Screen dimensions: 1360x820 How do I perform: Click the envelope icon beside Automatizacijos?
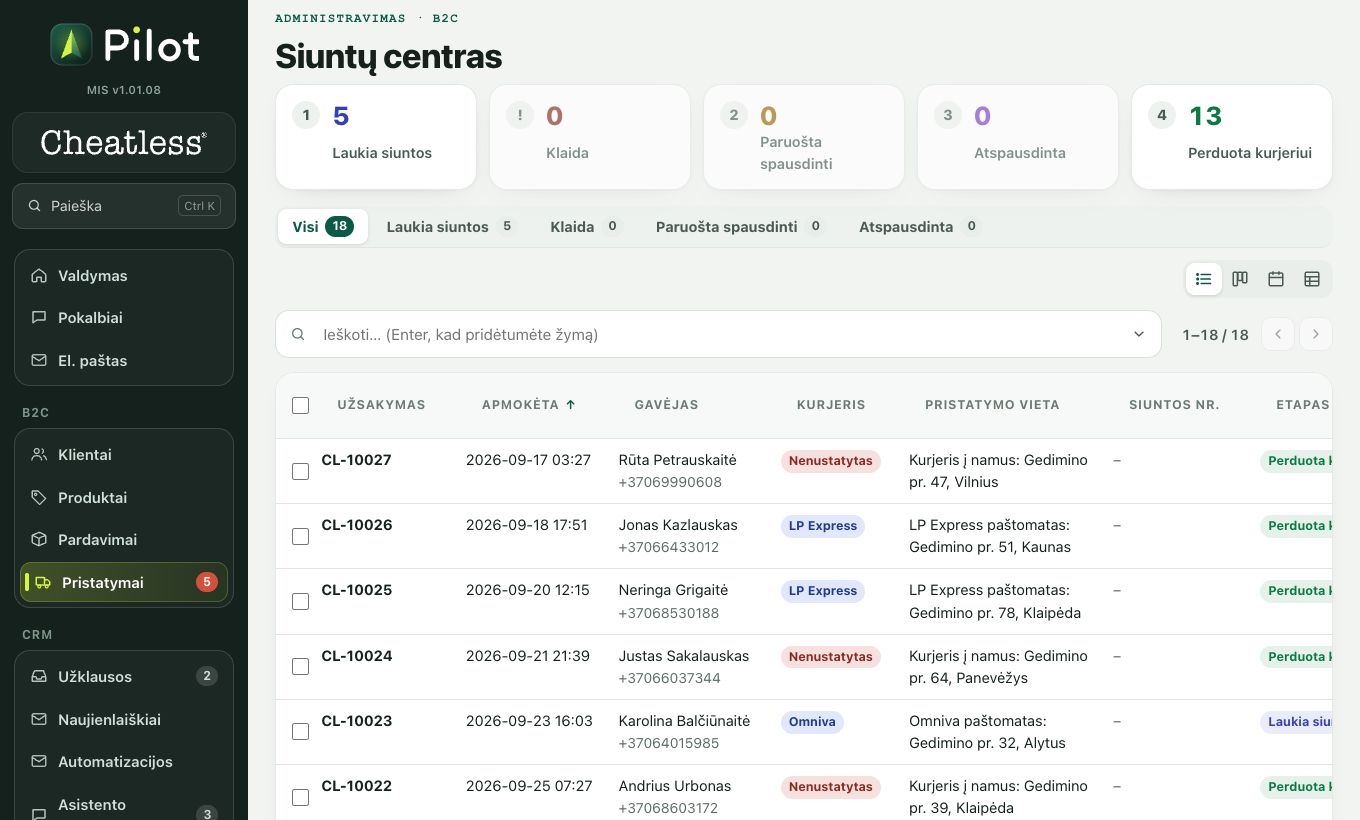39,762
